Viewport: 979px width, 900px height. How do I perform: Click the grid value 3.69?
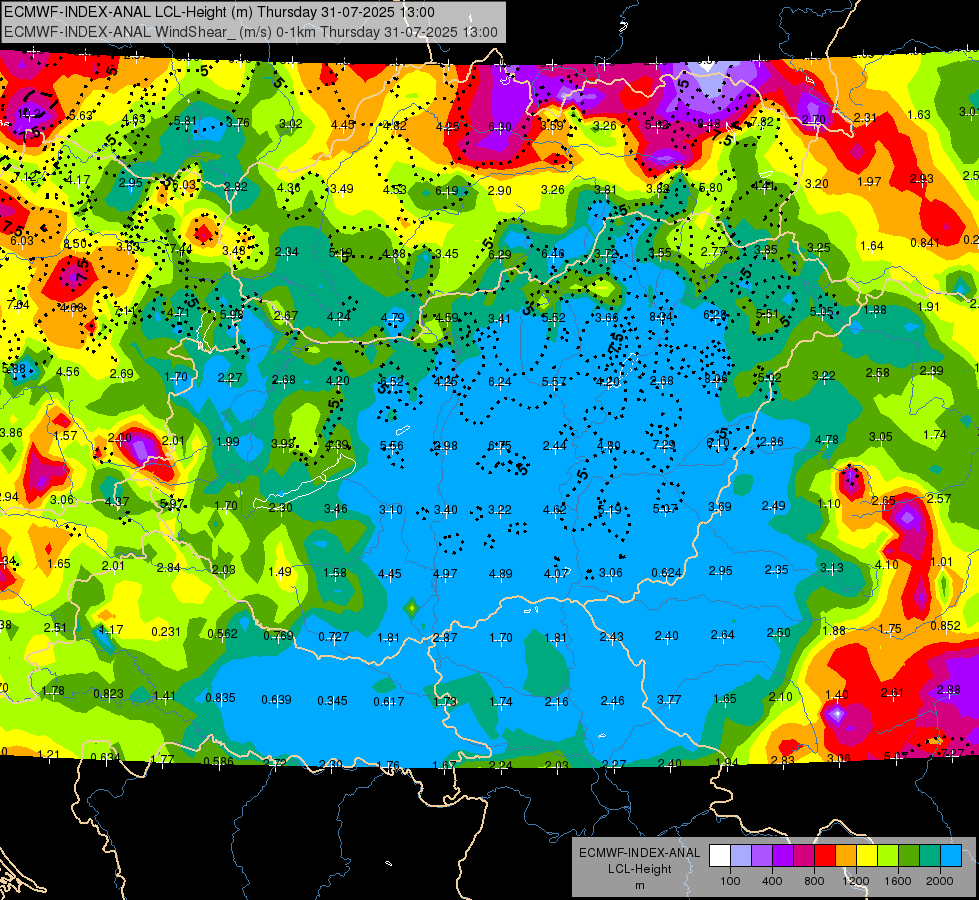[720, 507]
